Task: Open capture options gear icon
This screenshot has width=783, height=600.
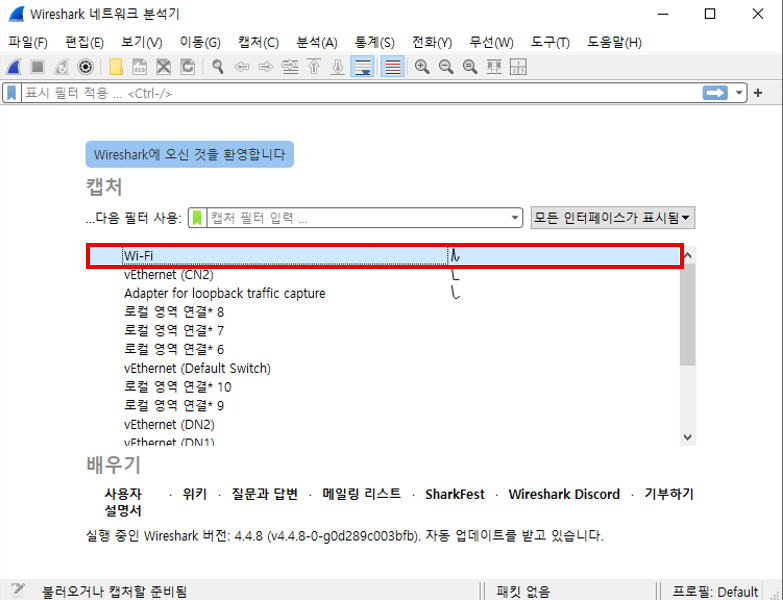Action: pyautogui.click(x=85, y=67)
